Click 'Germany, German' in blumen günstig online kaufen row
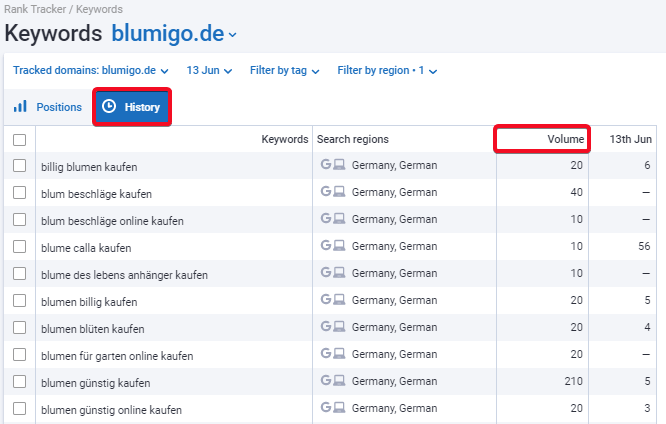The width and height of the screenshot is (666, 424). 394,408
